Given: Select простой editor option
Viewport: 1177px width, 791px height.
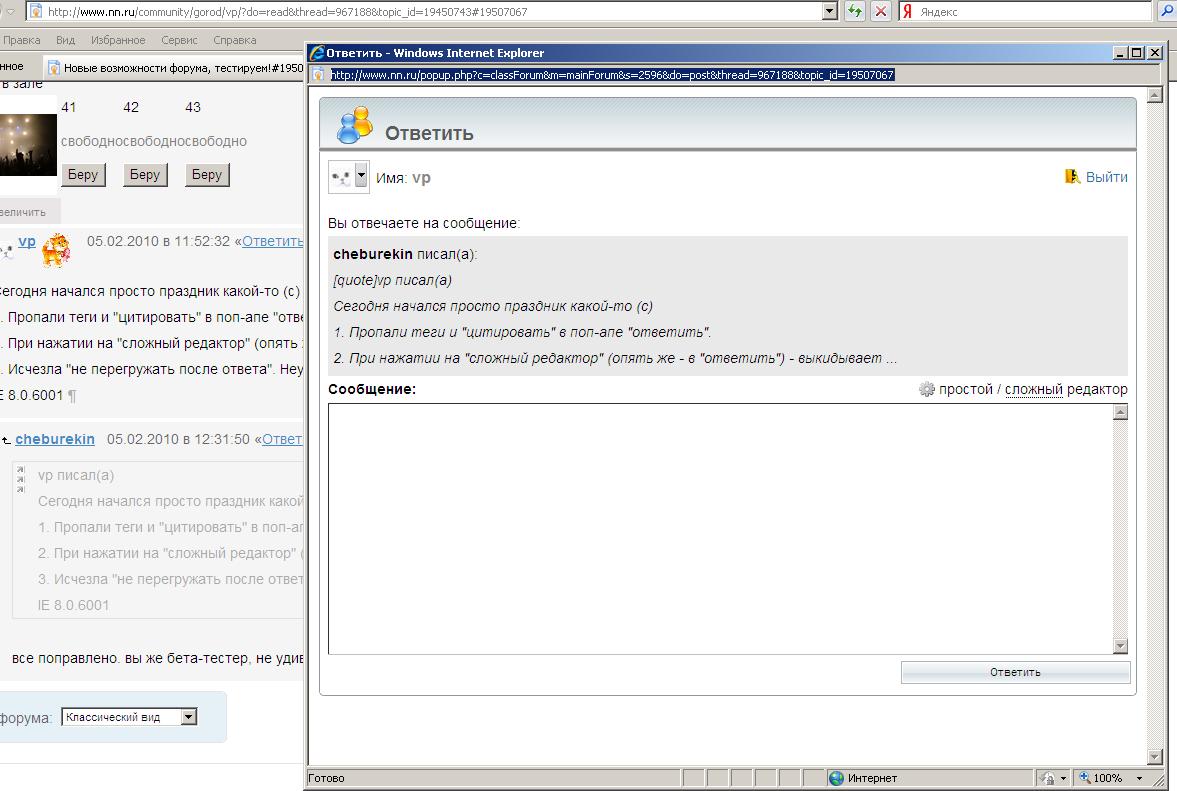Looking at the screenshot, I should pyautogui.click(x=965, y=389).
